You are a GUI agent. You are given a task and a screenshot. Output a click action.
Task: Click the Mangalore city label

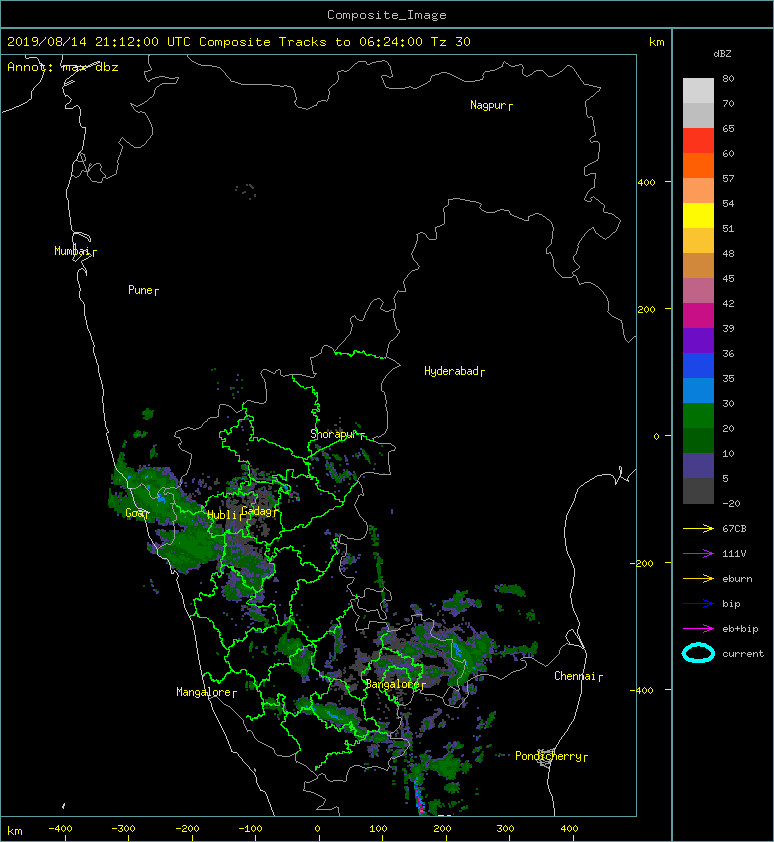point(204,692)
